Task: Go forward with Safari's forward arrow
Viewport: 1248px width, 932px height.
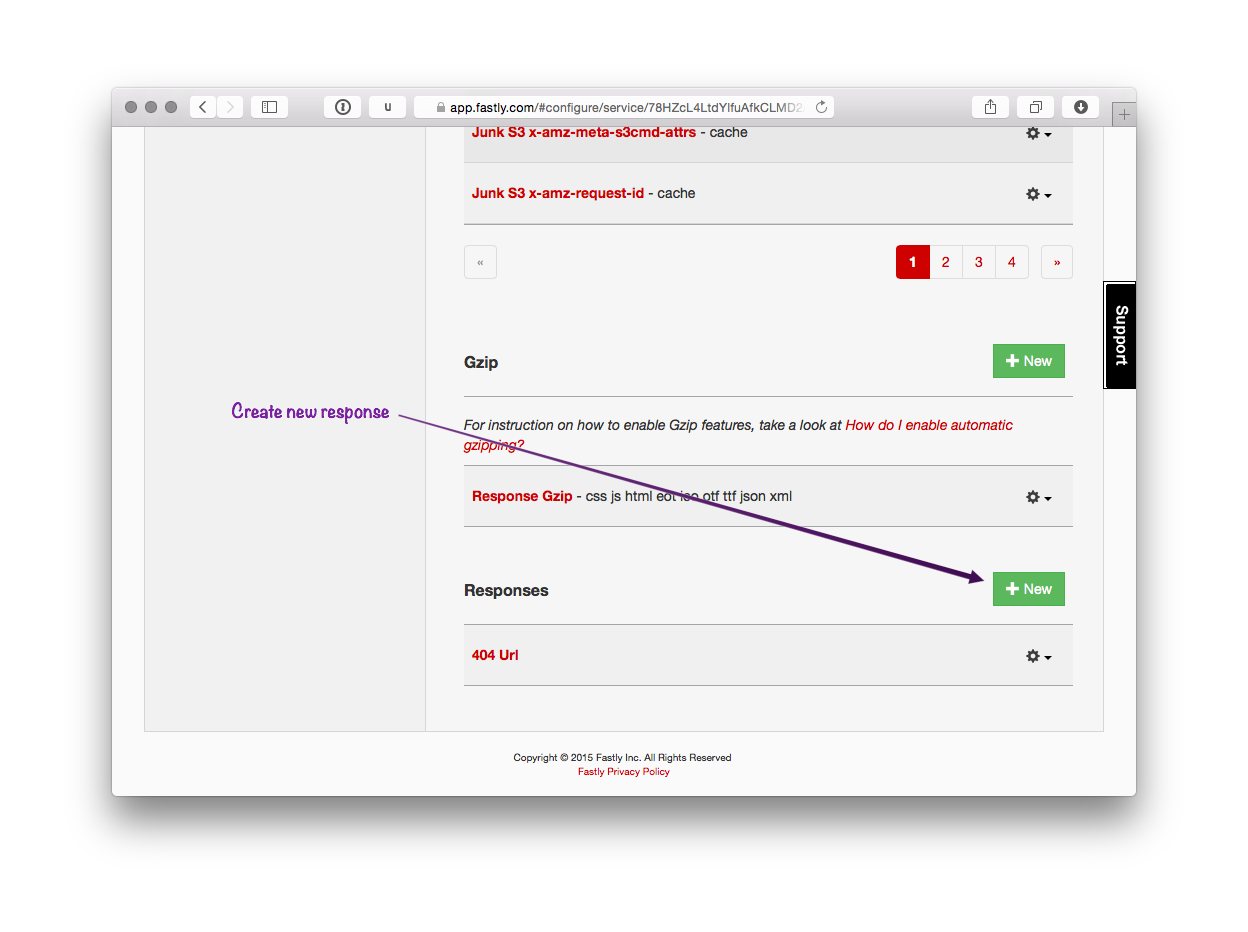Action: click(230, 107)
